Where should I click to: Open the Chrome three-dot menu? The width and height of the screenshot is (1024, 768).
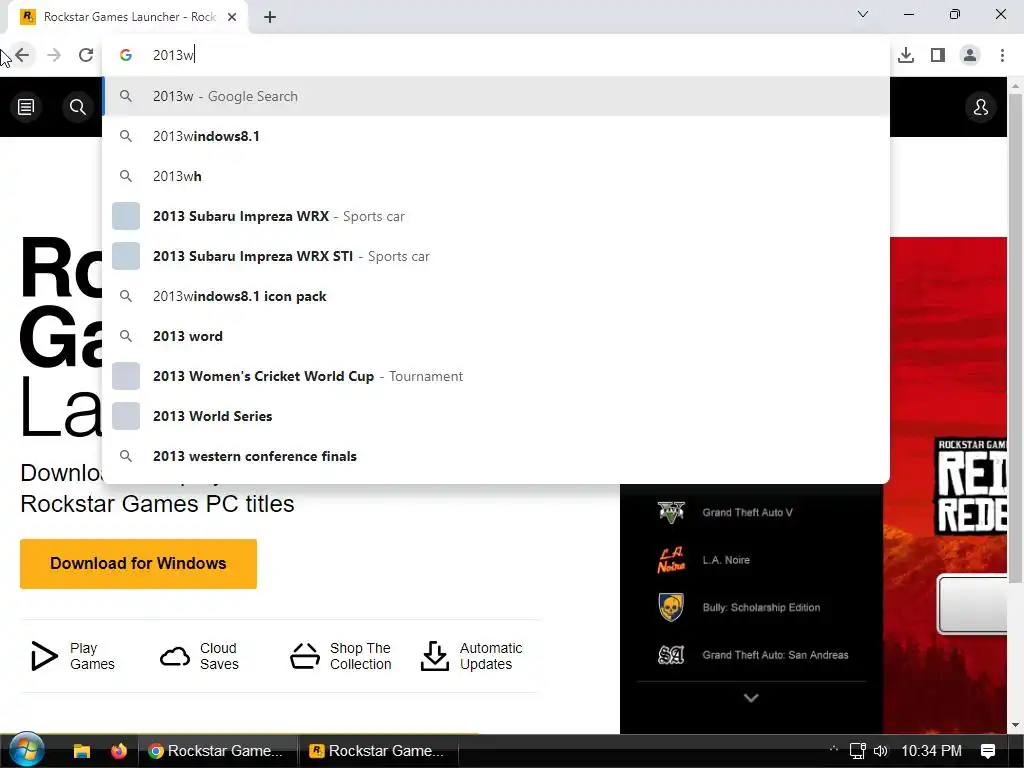[1002, 55]
